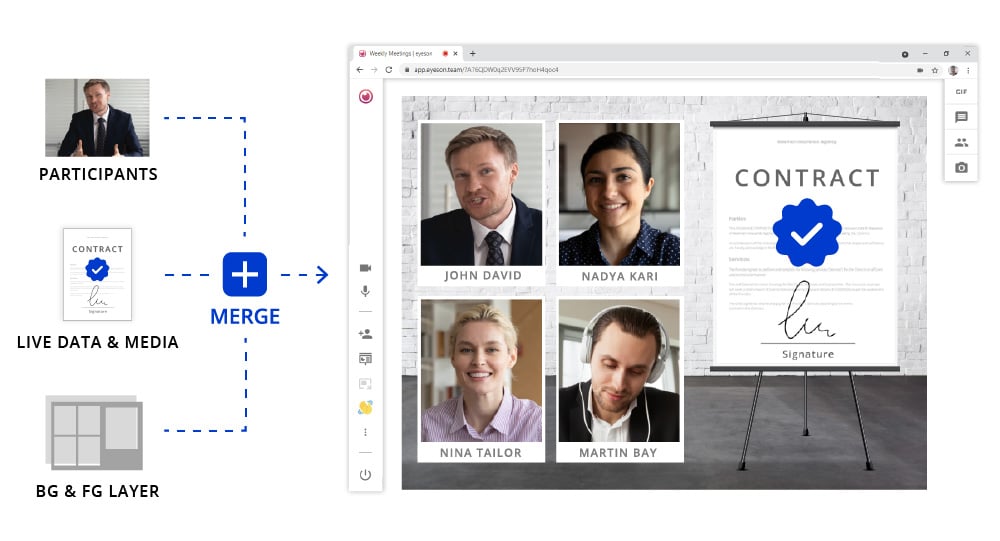Bookmark the page with star icon

click(x=935, y=70)
